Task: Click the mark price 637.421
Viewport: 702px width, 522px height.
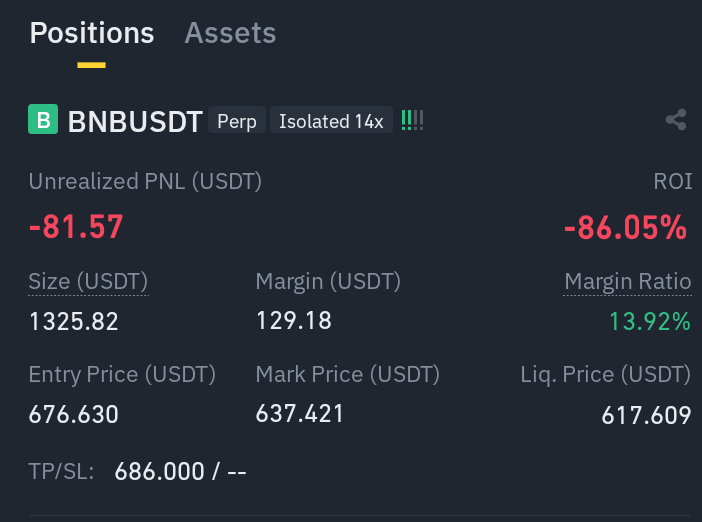Action: pyautogui.click(x=300, y=413)
